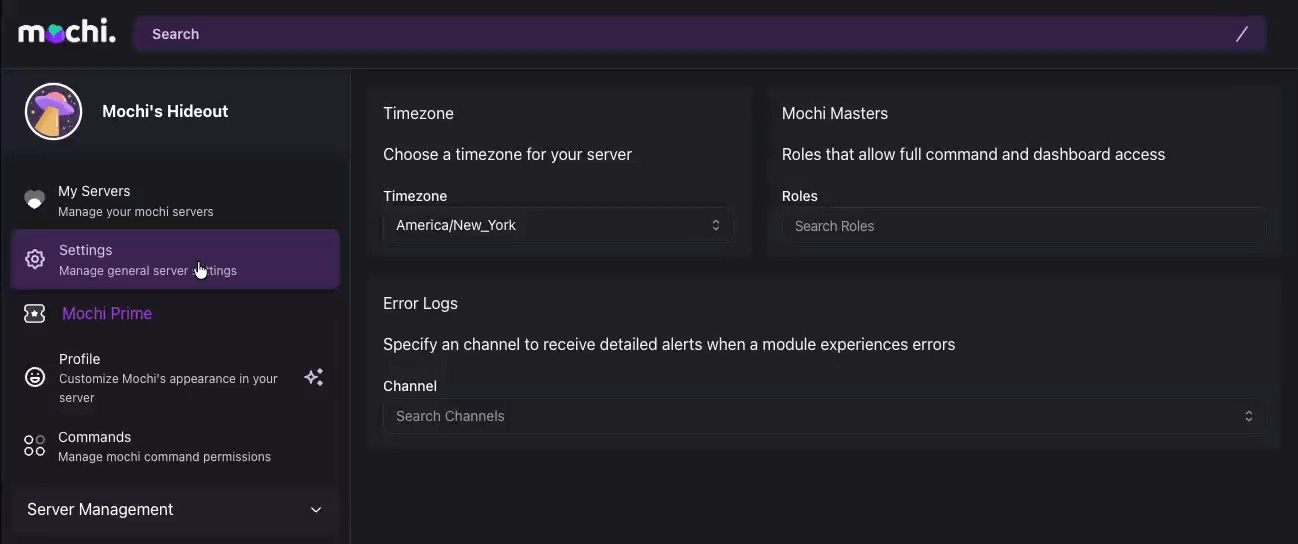Click the slash shortcut icon in search bar
1298x544 pixels.
[1241, 34]
